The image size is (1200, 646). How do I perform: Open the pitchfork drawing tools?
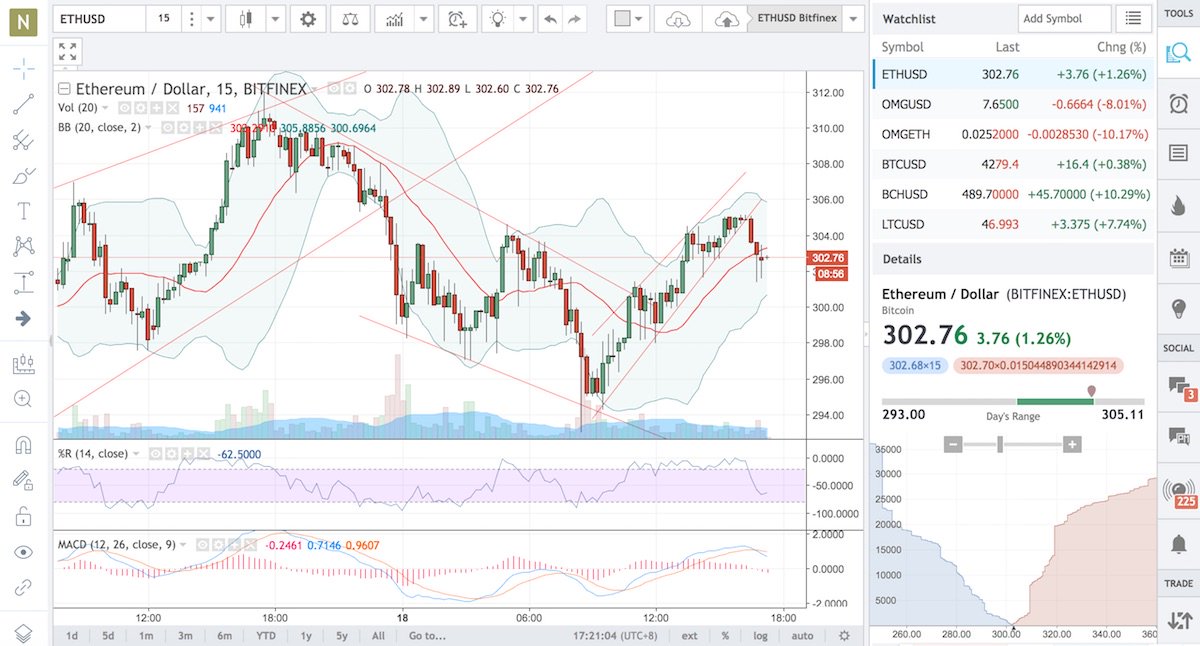coord(24,140)
